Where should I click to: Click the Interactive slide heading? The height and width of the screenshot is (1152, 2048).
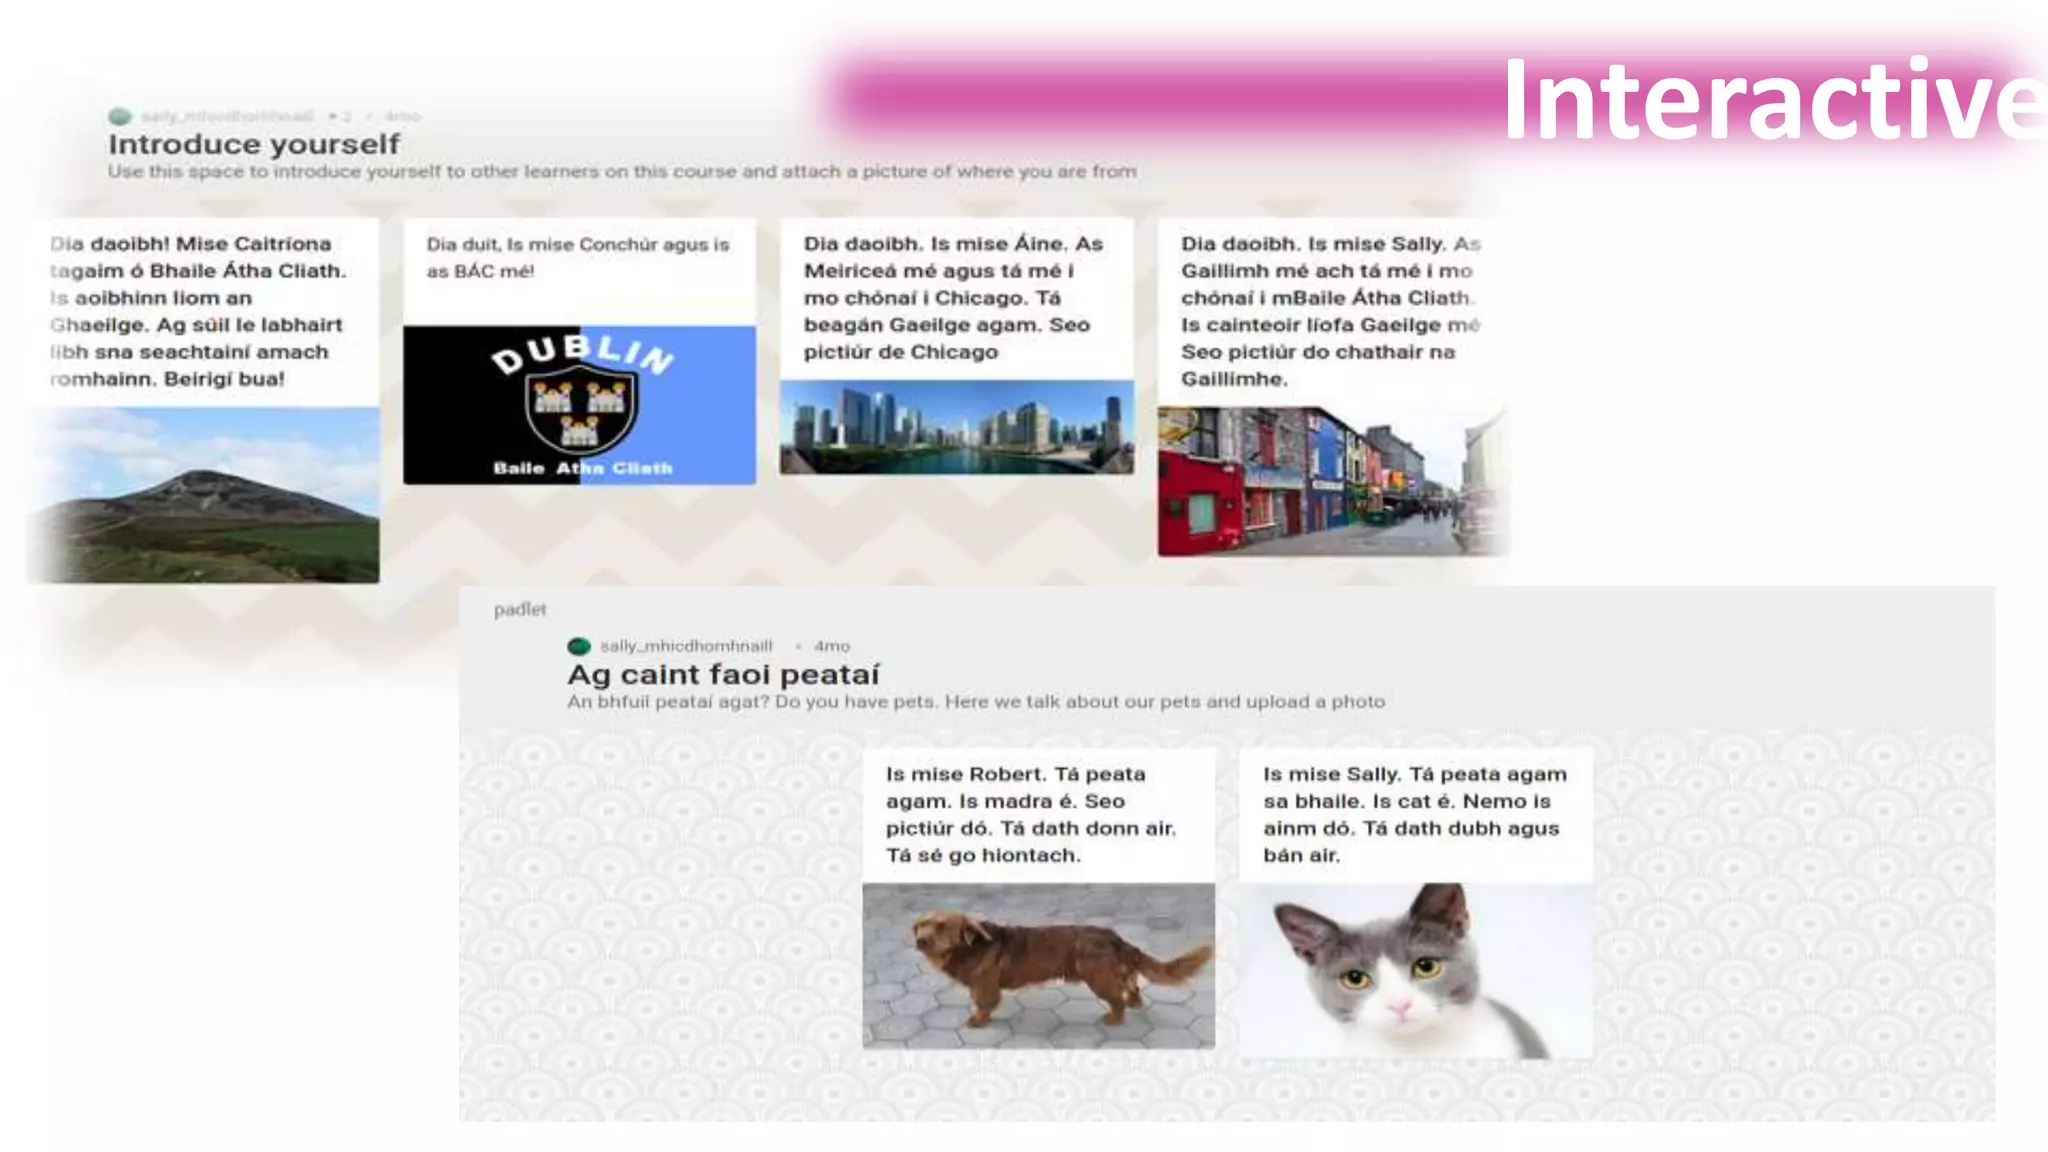point(1770,100)
